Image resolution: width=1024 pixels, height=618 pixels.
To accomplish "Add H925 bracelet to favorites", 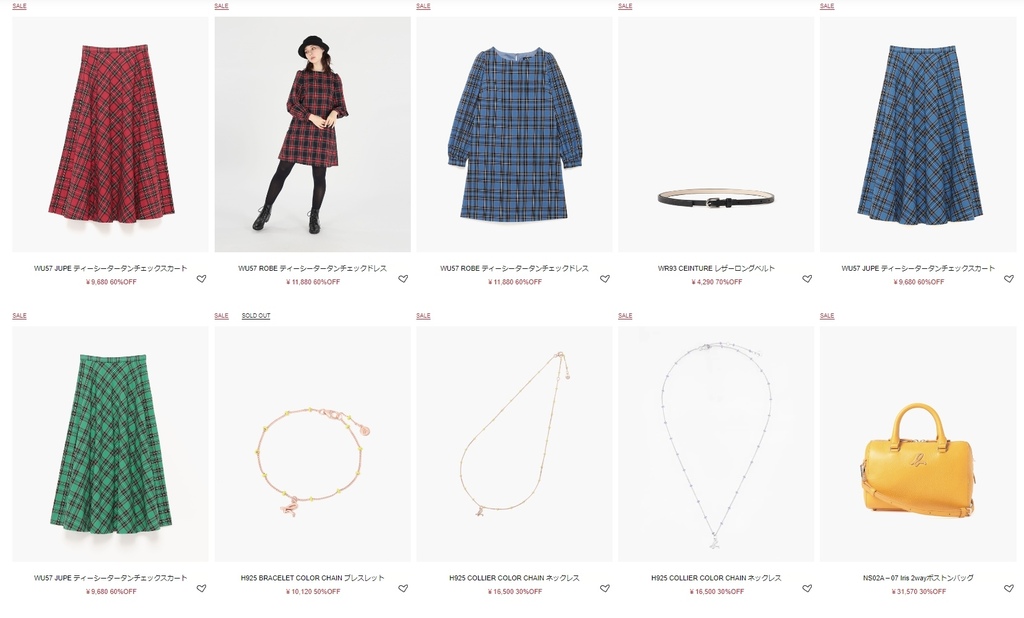I will 403,589.
